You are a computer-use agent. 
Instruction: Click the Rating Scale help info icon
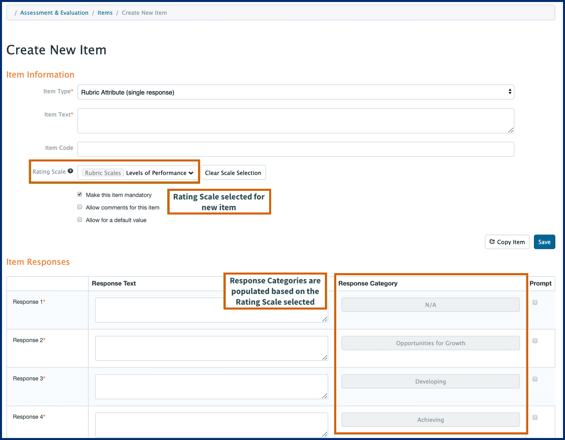pyautogui.click(x=70, y=171)
